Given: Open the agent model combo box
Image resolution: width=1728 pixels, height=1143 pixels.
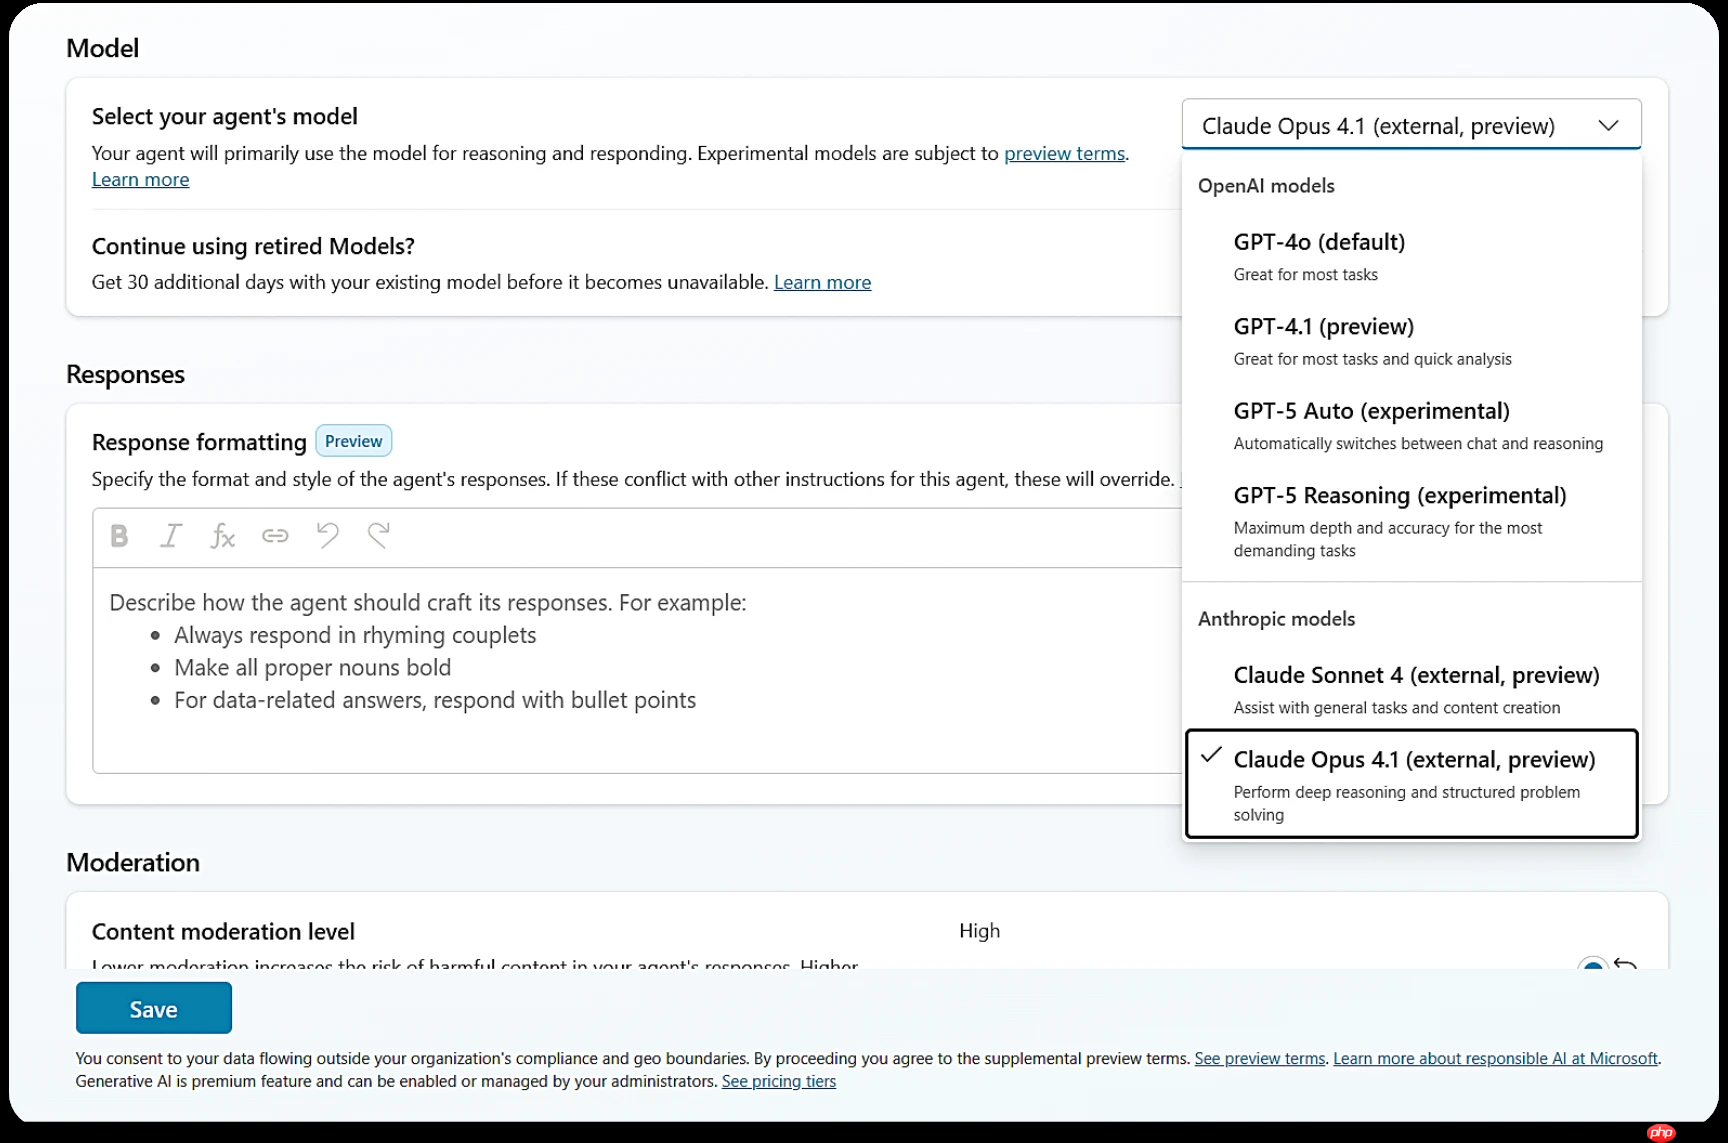Looking at the screenshot, I should (1378, 126).
